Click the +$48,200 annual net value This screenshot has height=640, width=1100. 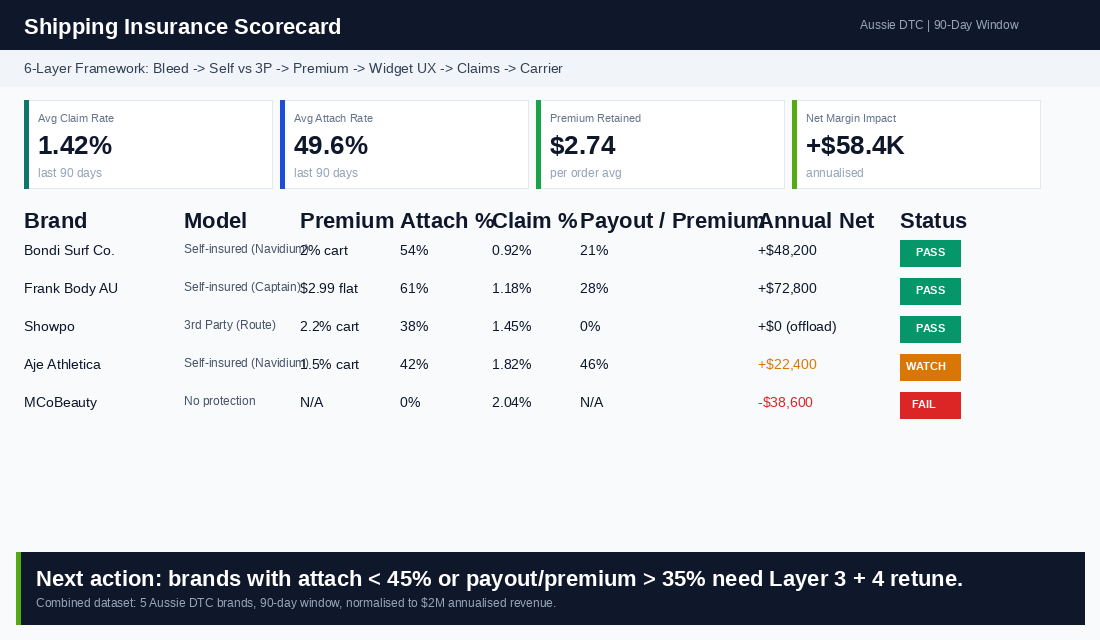tap(787, 251)
